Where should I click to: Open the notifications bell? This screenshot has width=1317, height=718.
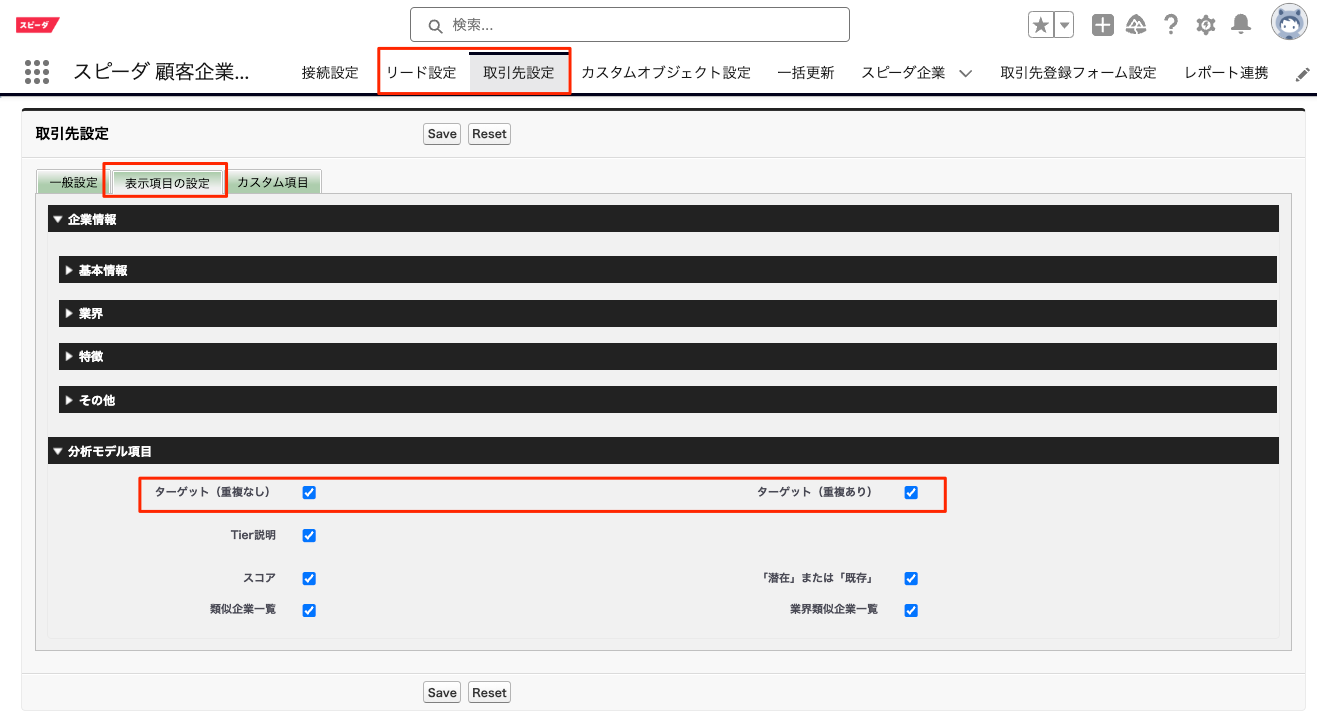pos(1241,25)
